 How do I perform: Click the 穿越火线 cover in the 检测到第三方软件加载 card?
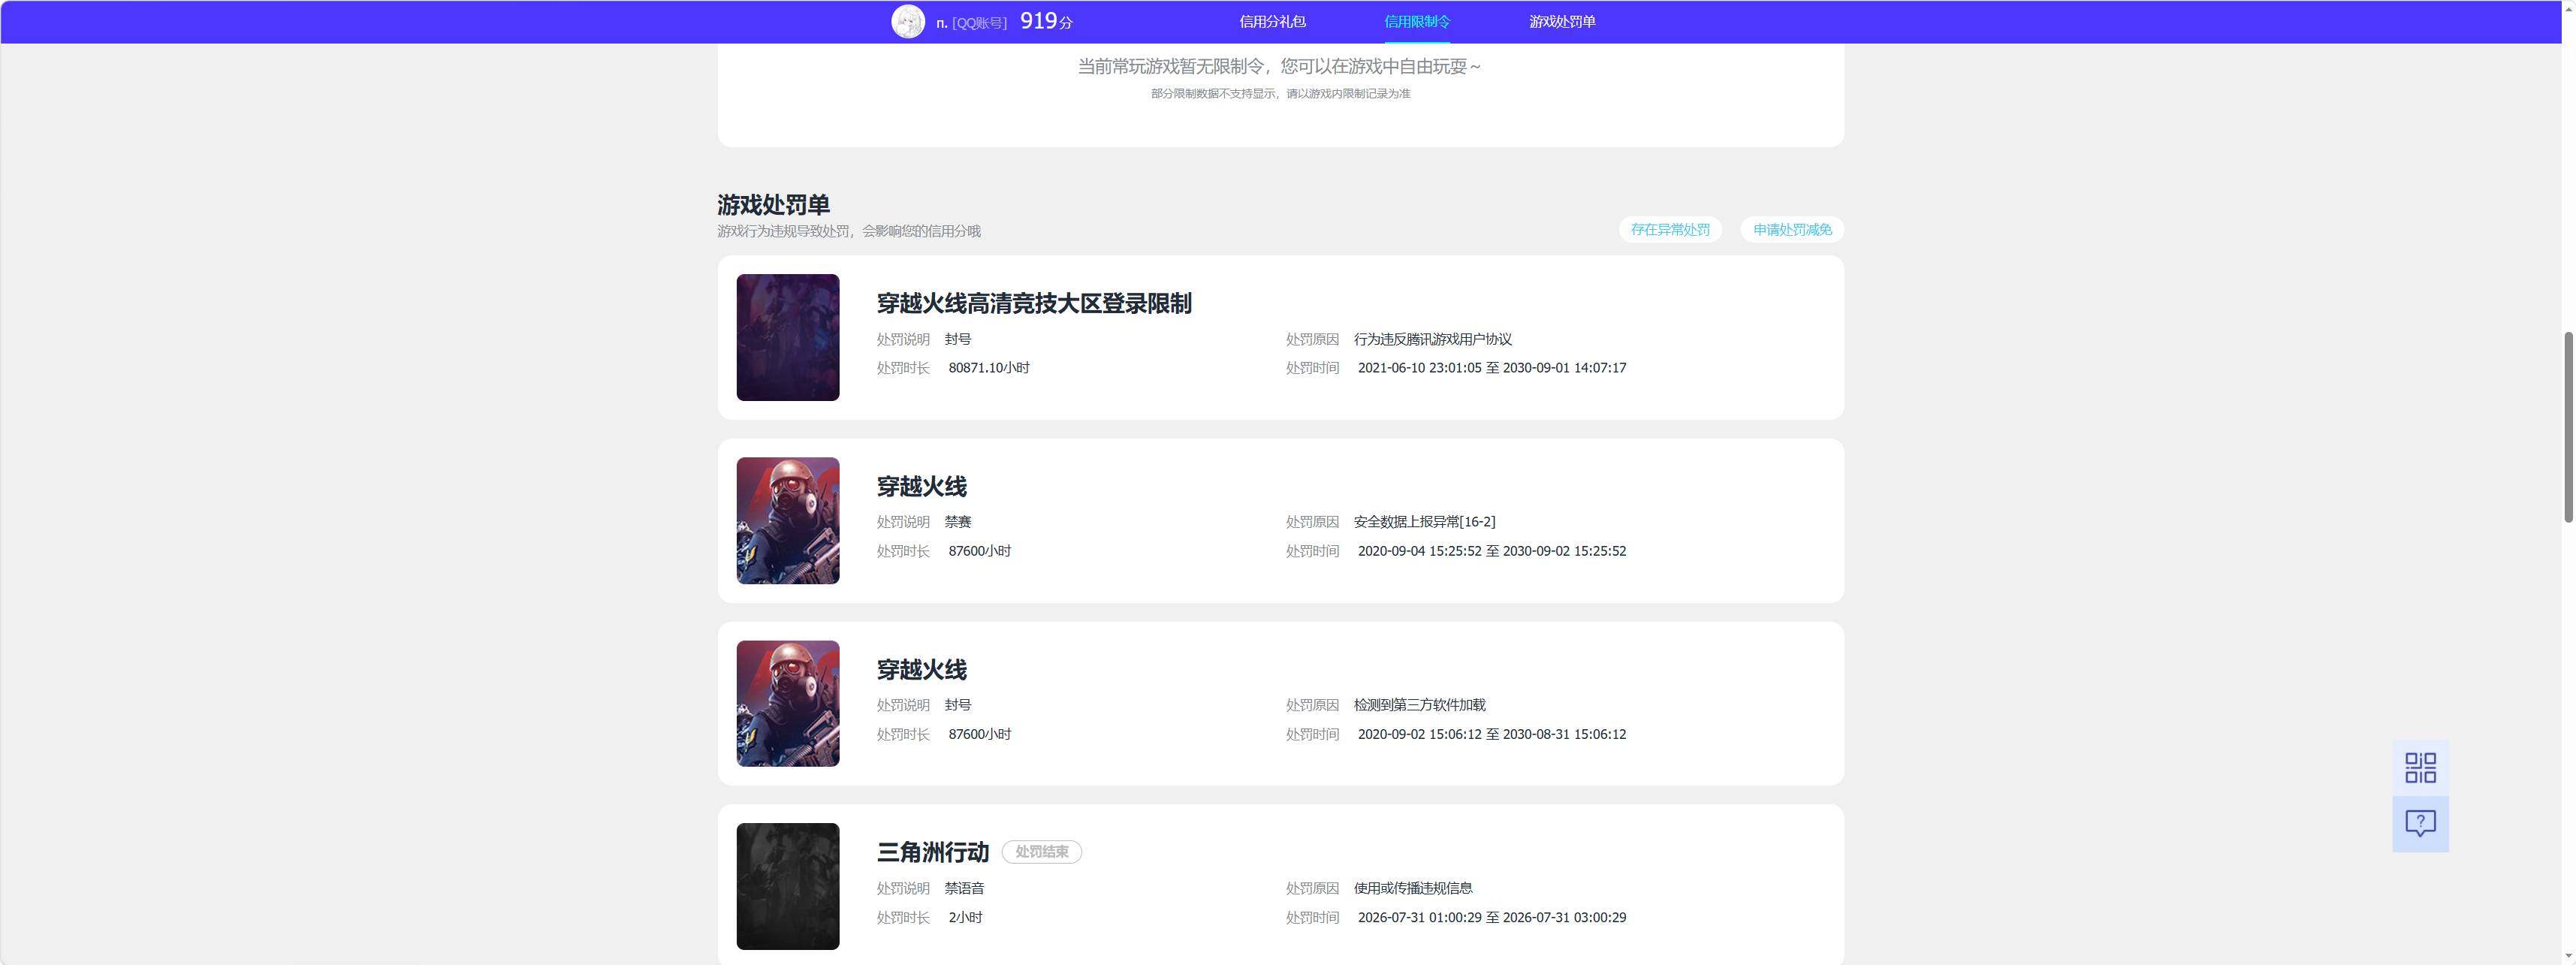(788, 703)
